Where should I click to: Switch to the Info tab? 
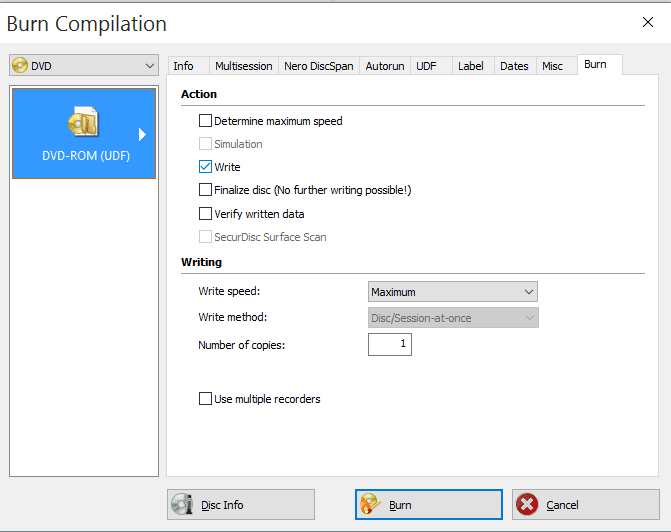pos(188,66)
